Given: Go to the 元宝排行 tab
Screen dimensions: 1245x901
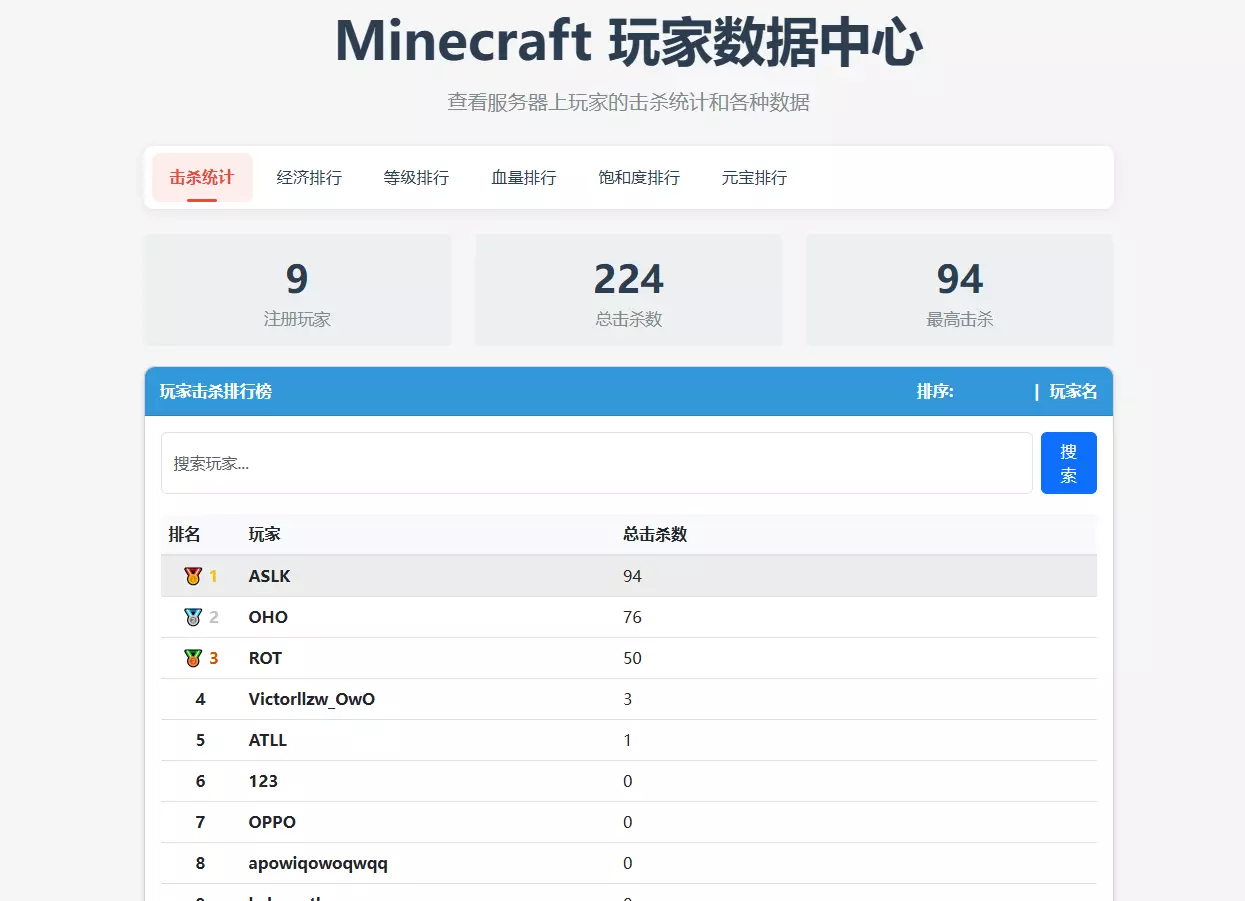Looking at the screenshot, I should click(x=754, y=178).
